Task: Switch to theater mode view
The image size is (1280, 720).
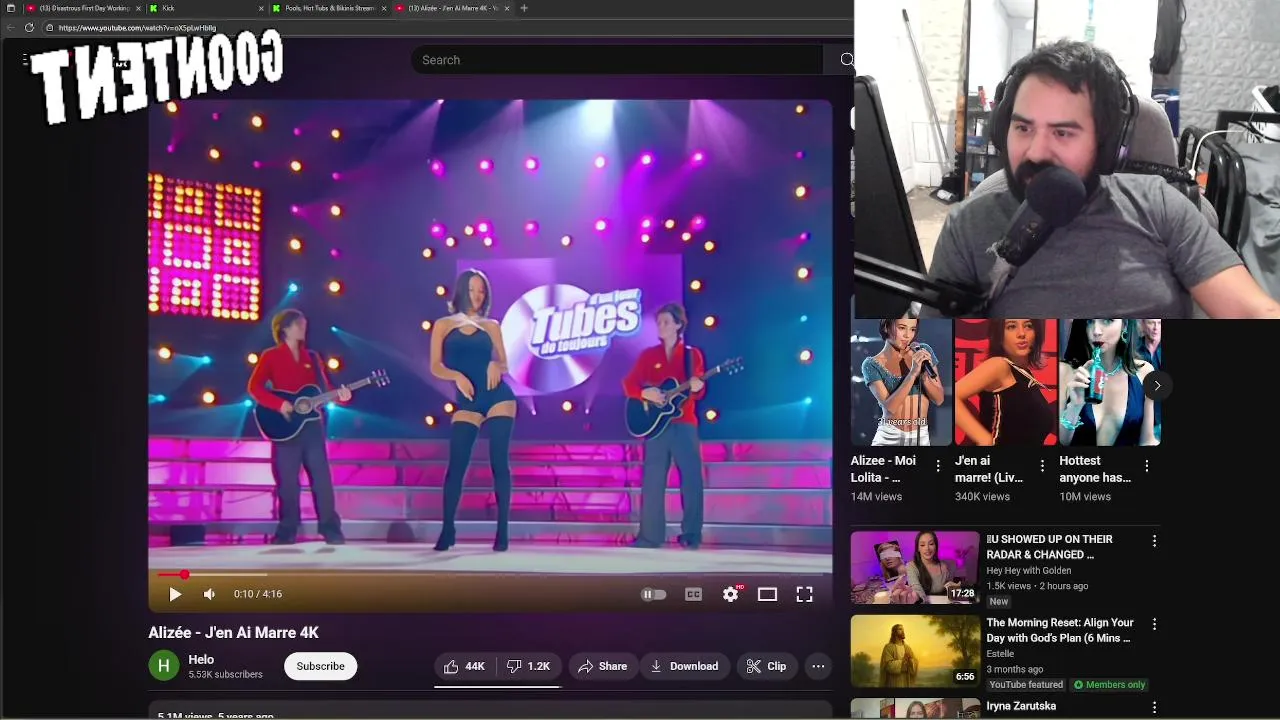Action: (767, 594)
